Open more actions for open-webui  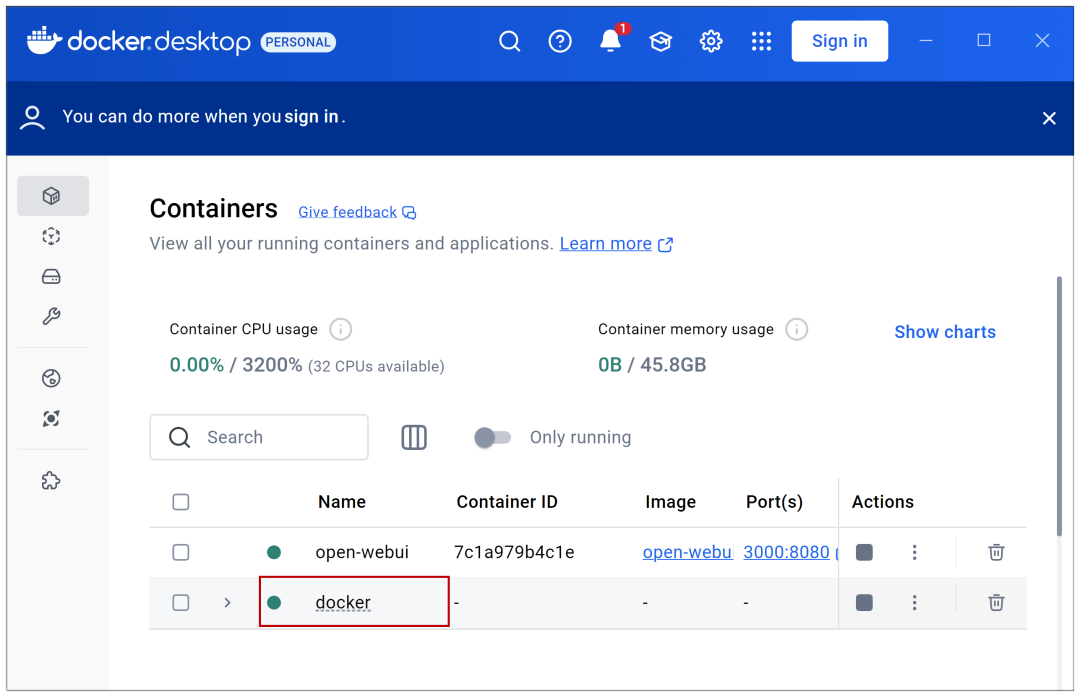[914, 552]
